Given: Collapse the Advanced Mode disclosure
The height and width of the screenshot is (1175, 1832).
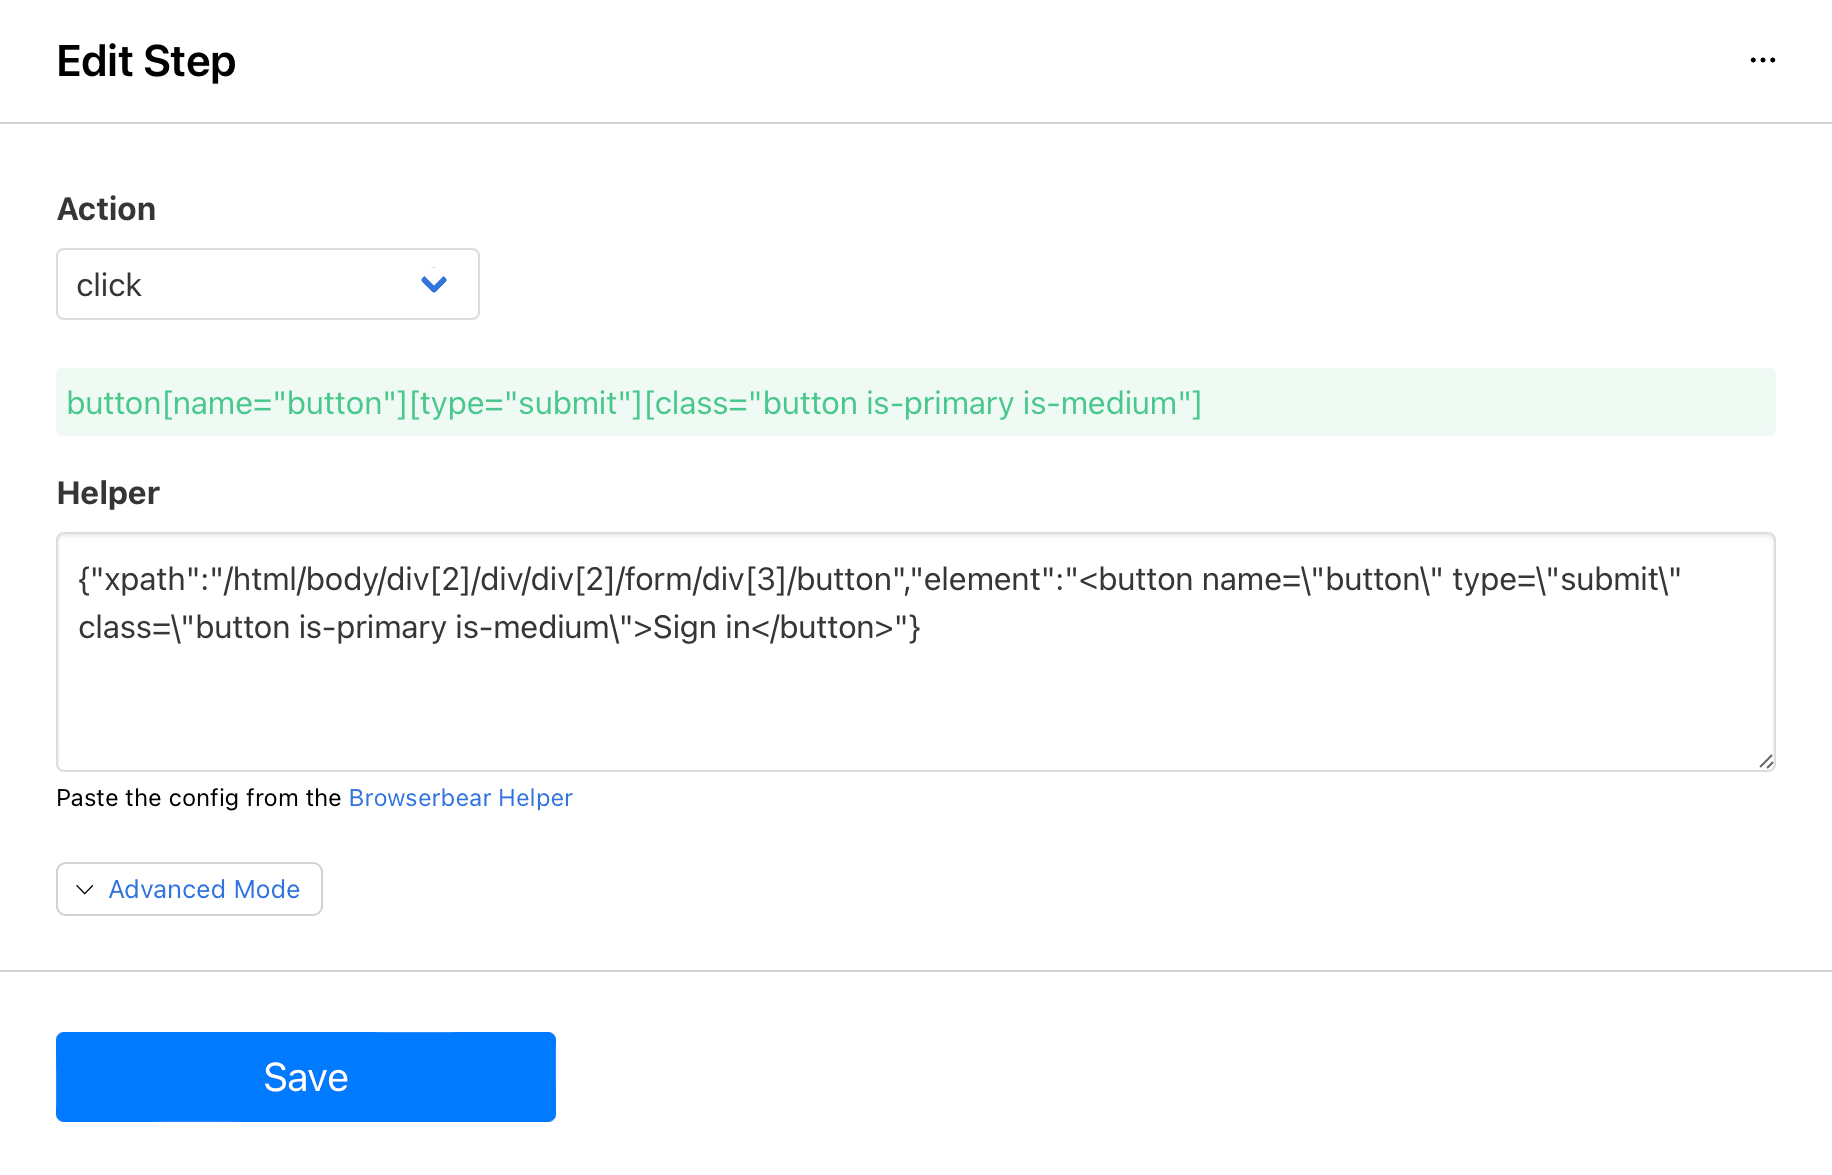Looking at the screenshot, I should (188, 889).
